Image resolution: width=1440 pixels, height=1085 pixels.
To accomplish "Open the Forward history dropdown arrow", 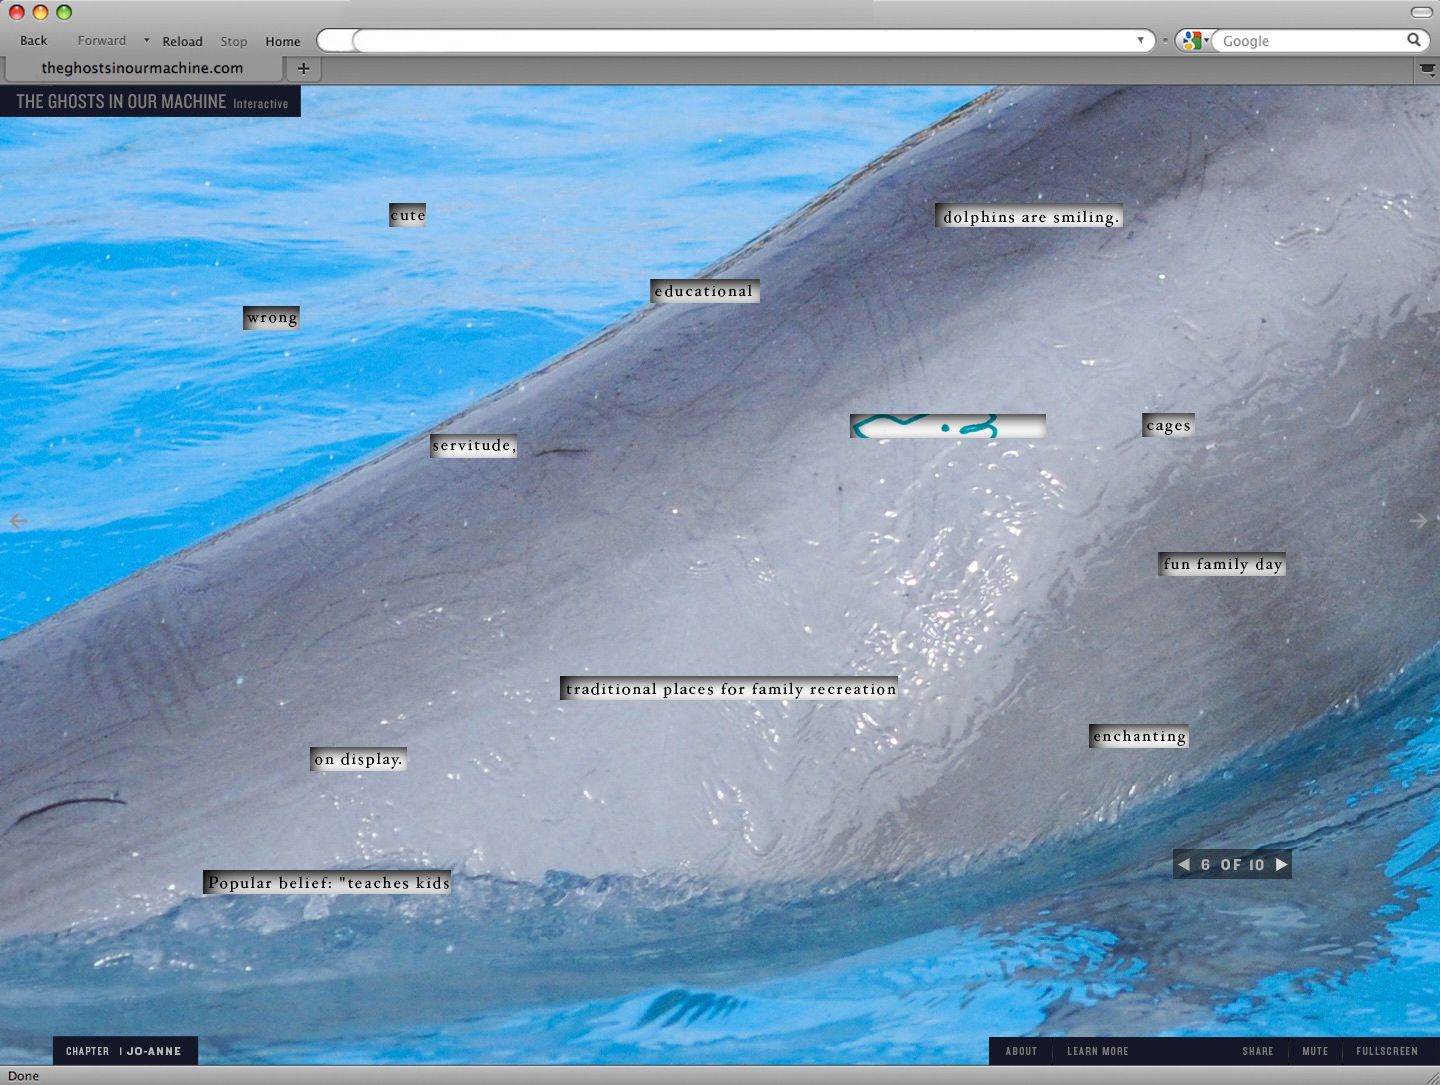I will pyautogui.click(x=146, y=41).
